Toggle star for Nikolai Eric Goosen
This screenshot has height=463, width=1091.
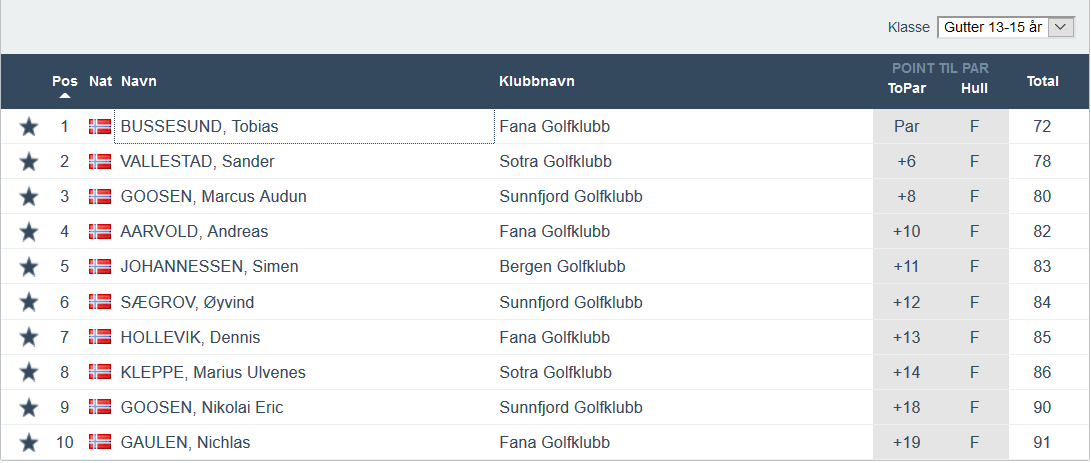click(29, 408)
